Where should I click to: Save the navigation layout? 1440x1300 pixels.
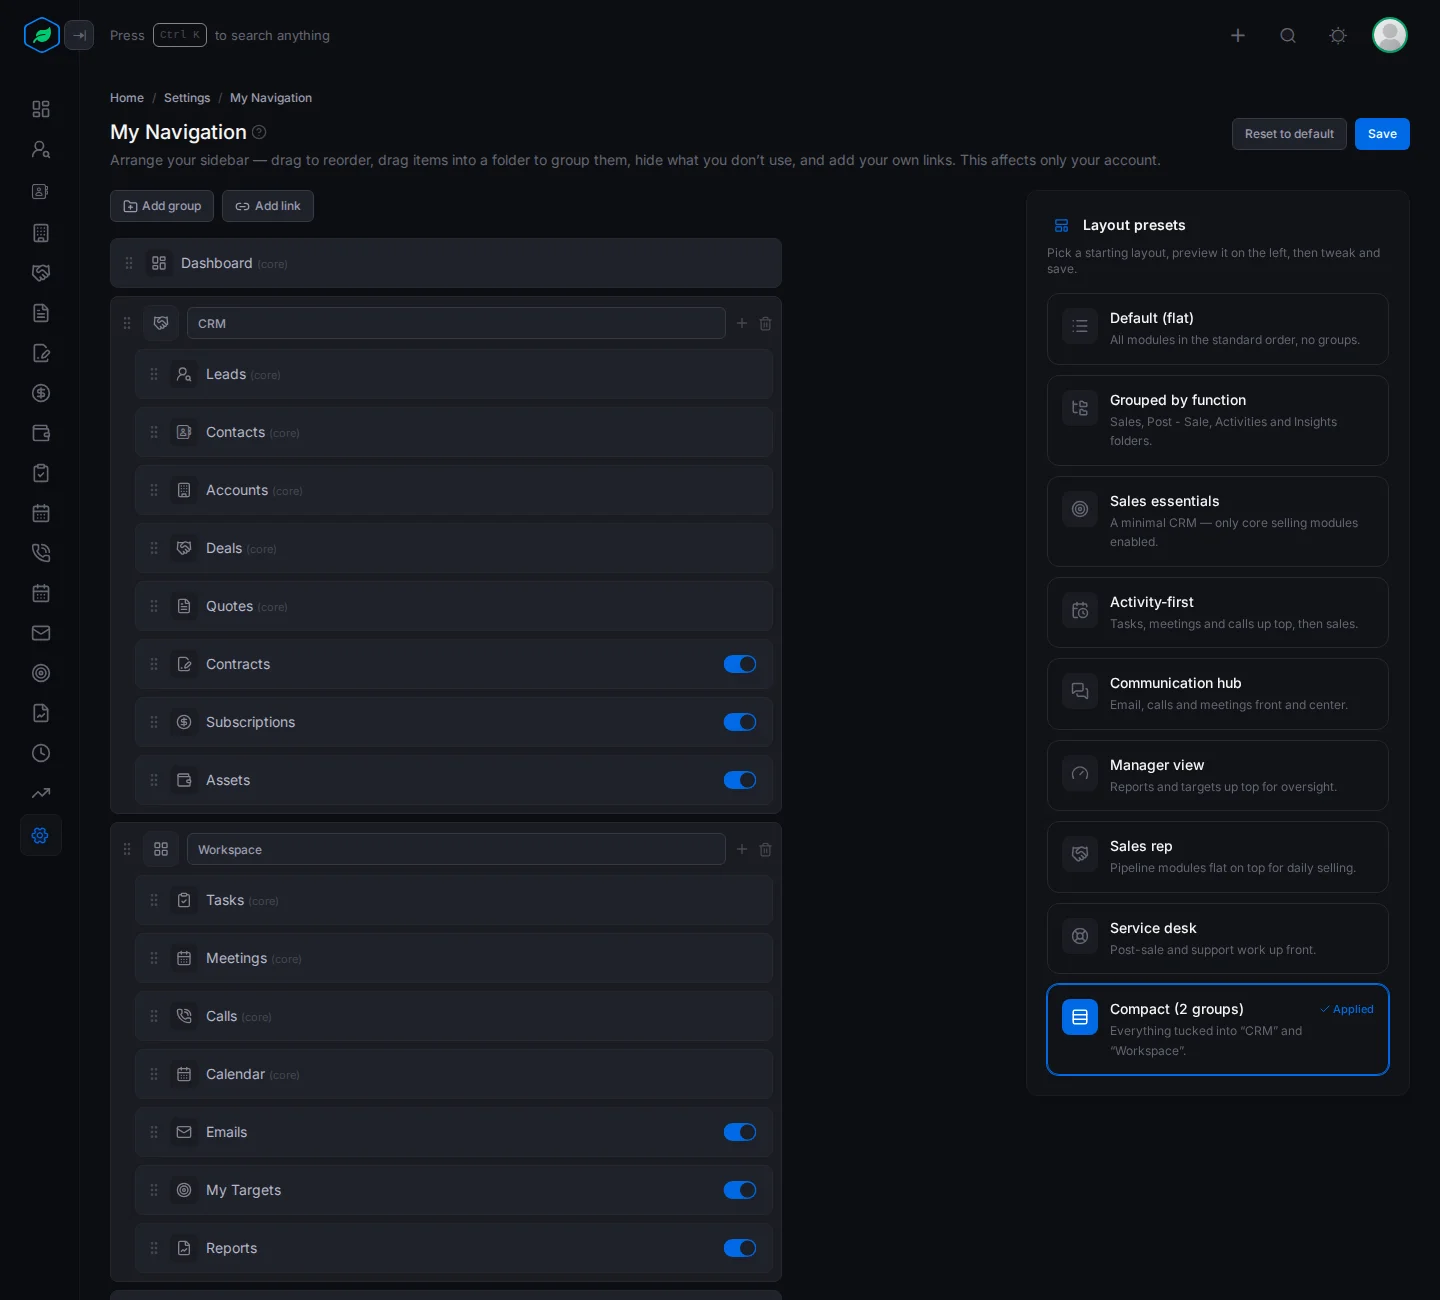pos(1382,134)
